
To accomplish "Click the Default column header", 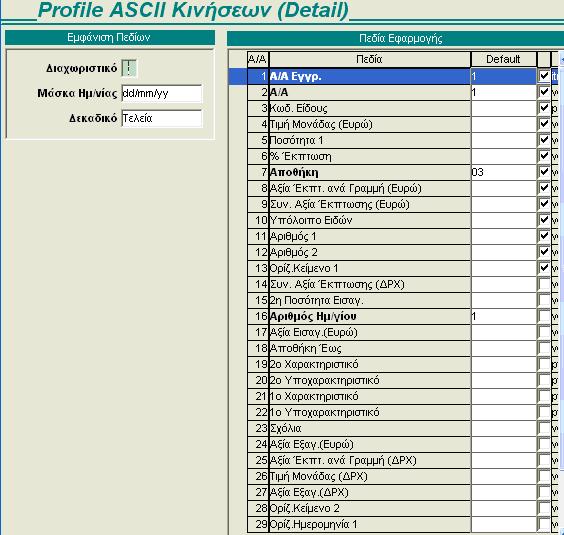I will pos(503,59).
